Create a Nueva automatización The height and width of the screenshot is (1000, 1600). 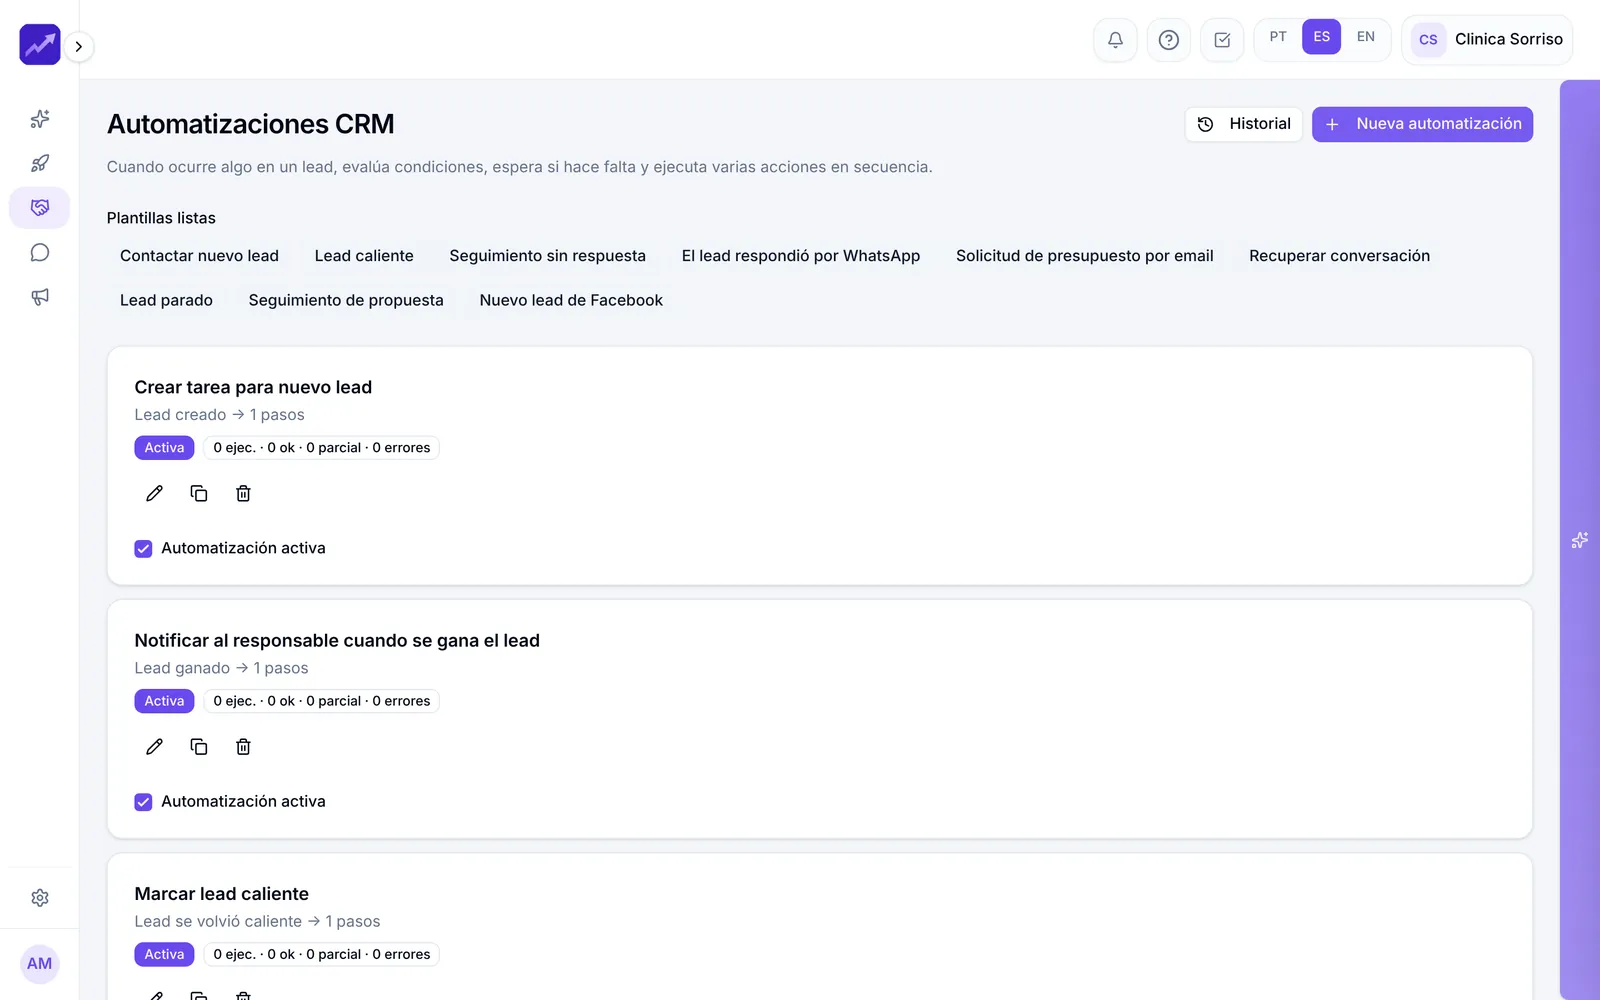pyautogui.click(x=1422, y=124)
